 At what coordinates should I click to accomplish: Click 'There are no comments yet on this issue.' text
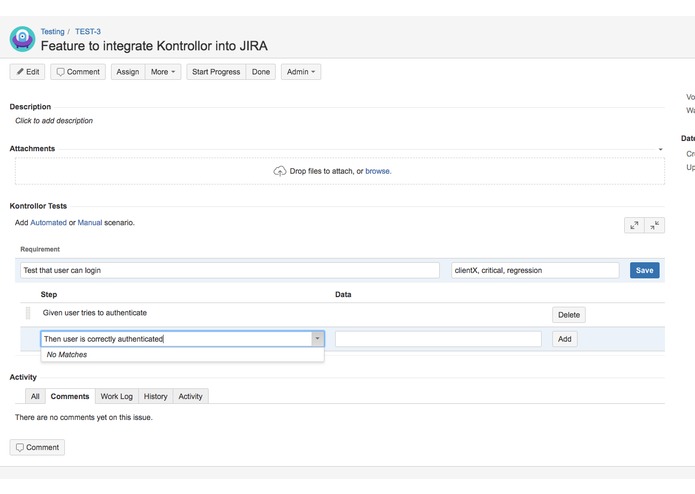[84, 417]
